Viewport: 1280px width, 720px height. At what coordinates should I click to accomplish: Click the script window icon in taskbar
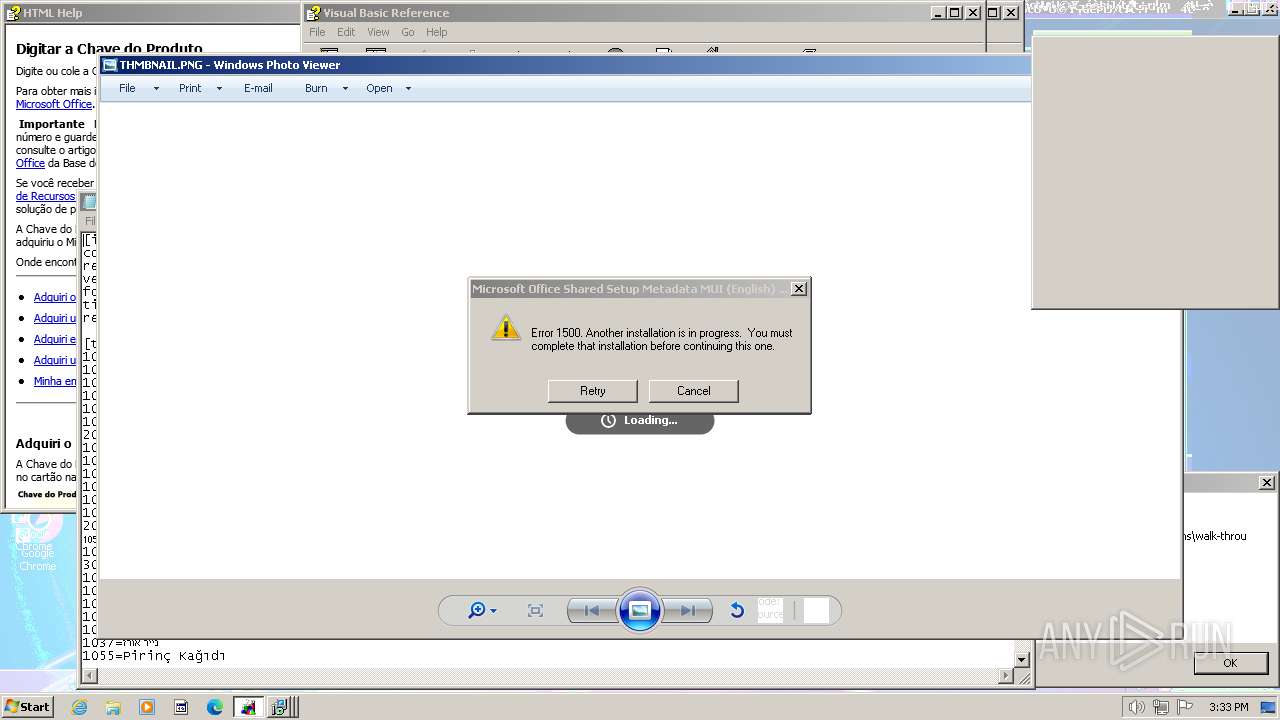point(181,707)
